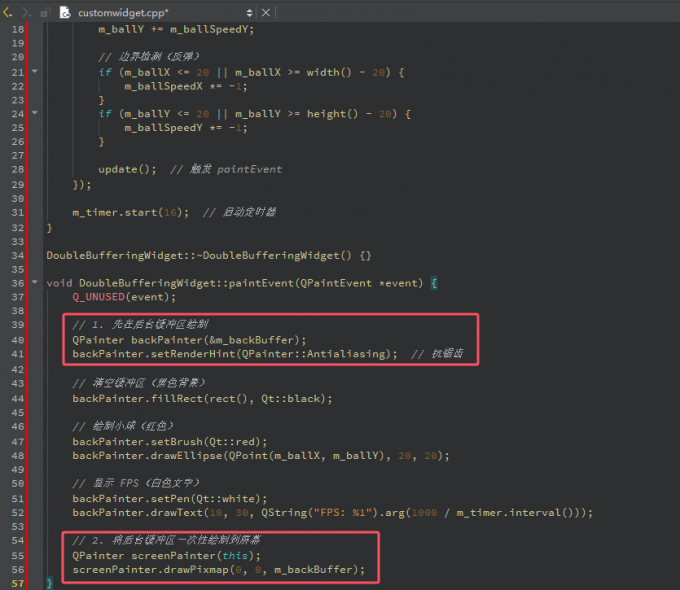Click the C++ file icon beside customwidget.cpp
The height and width of the screenshot is (590, 680).
click(x=67, y=13)
